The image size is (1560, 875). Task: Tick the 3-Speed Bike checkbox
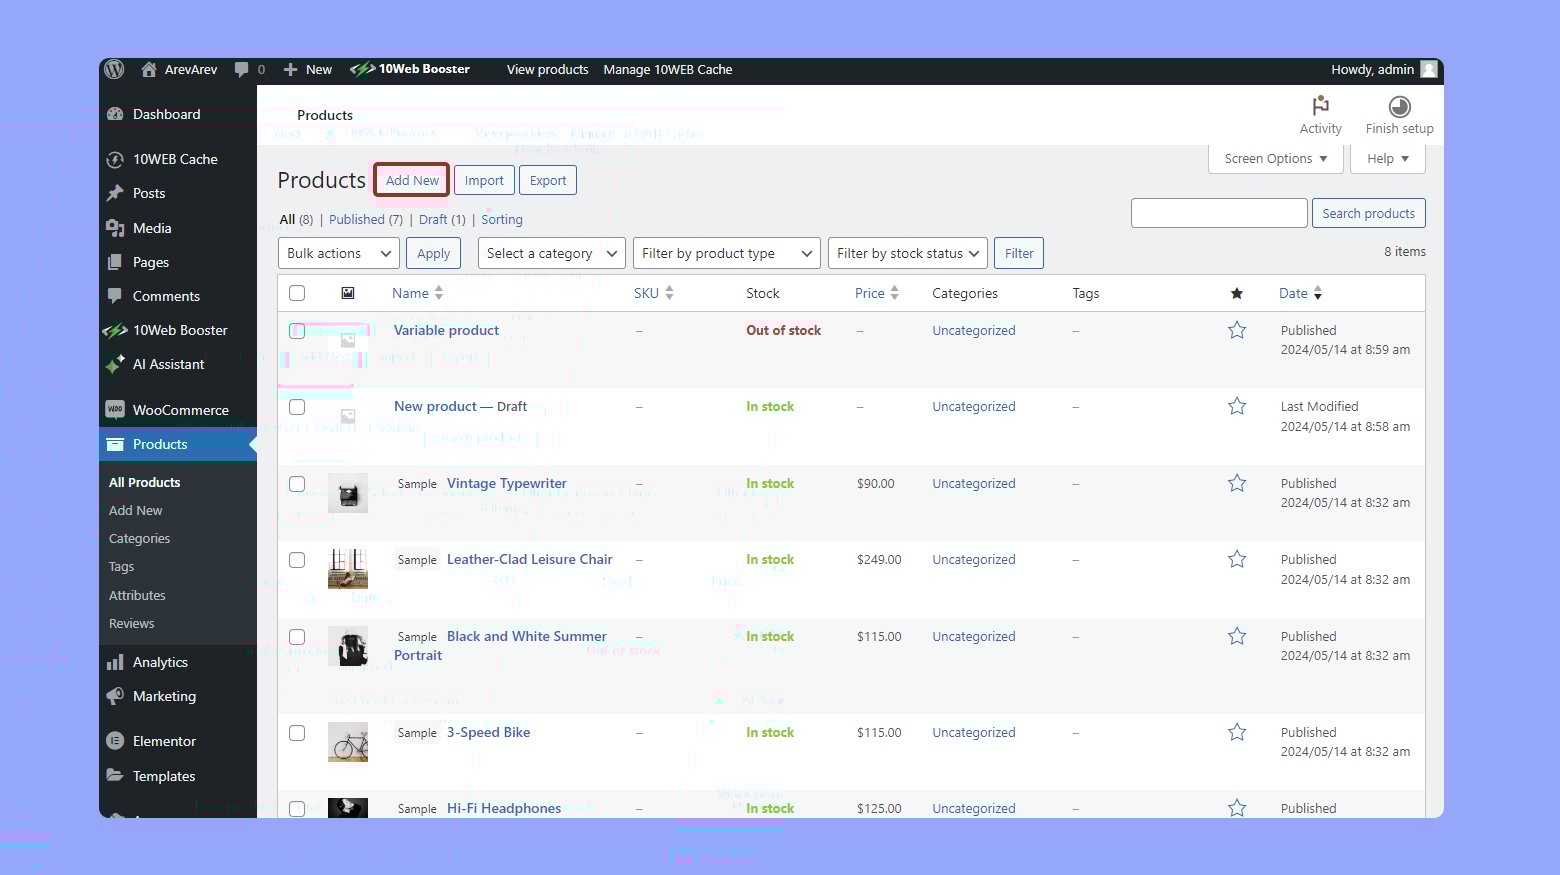click(297, 733)
